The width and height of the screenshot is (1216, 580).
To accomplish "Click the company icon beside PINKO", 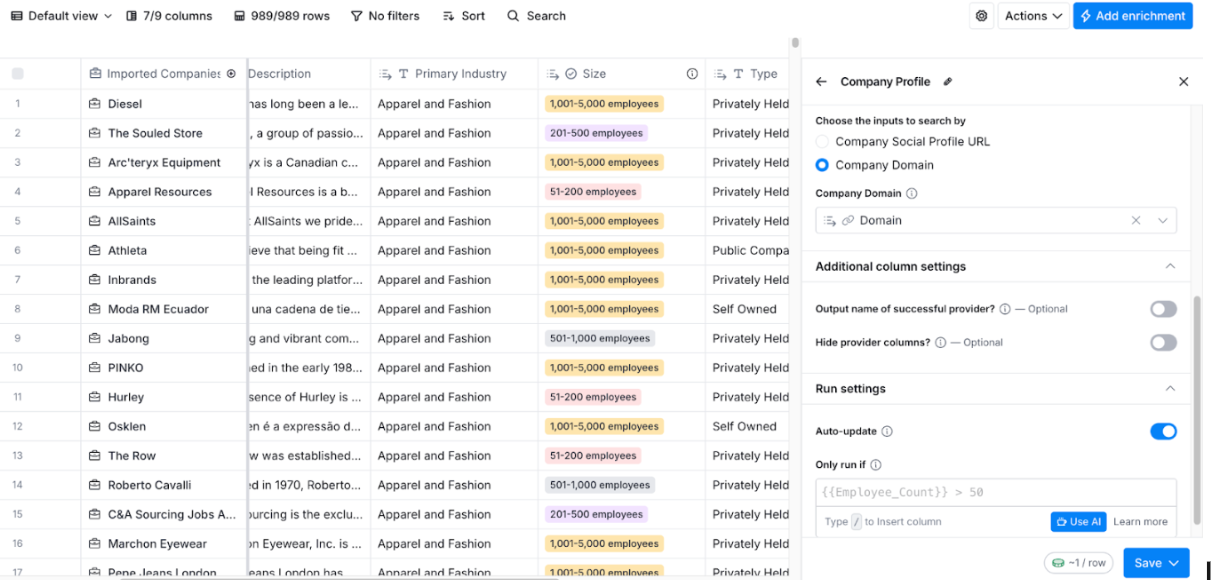I will (95, 368).
